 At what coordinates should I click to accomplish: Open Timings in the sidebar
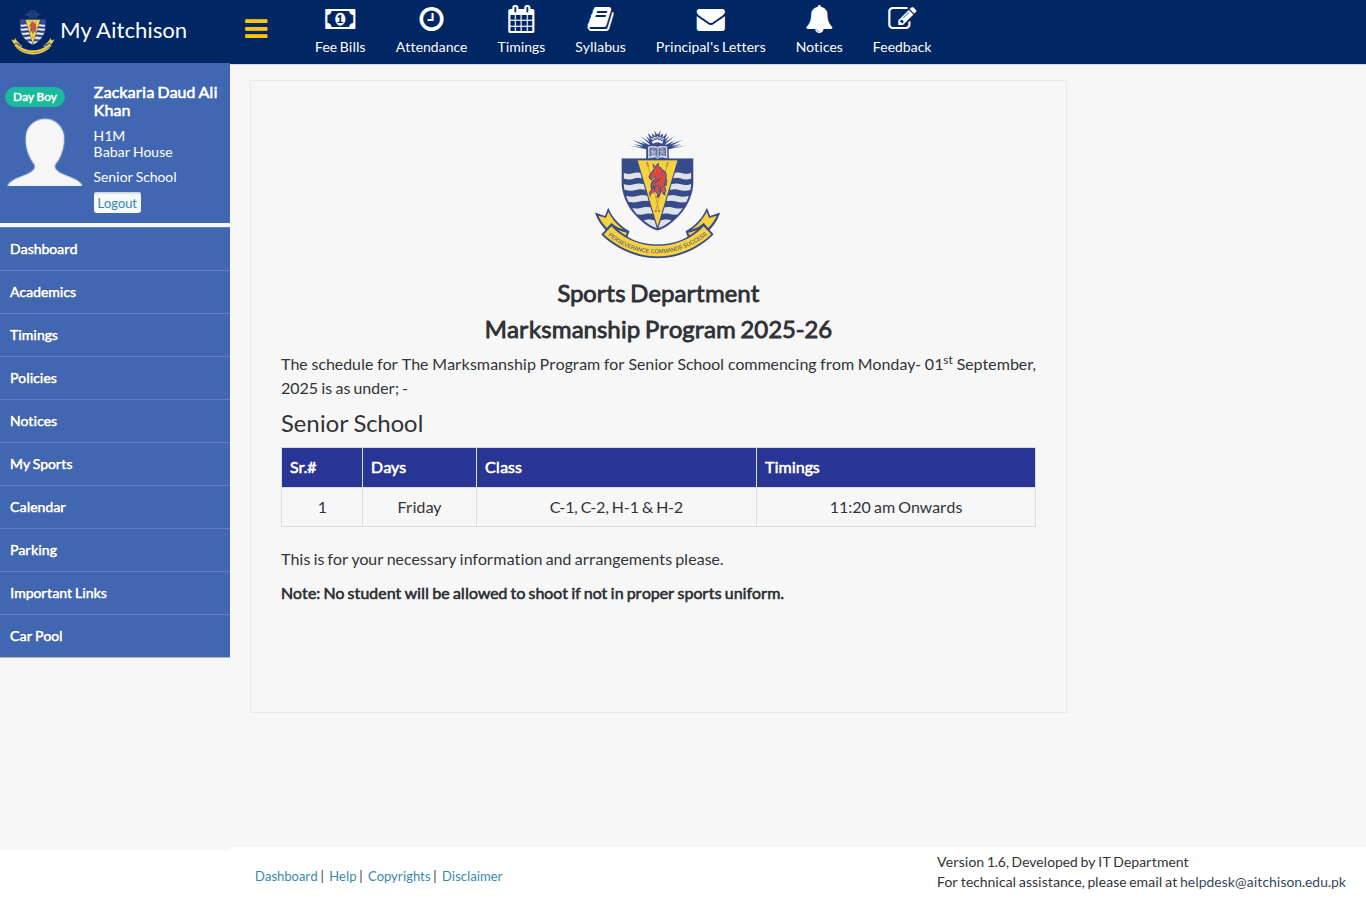(115, 335)
